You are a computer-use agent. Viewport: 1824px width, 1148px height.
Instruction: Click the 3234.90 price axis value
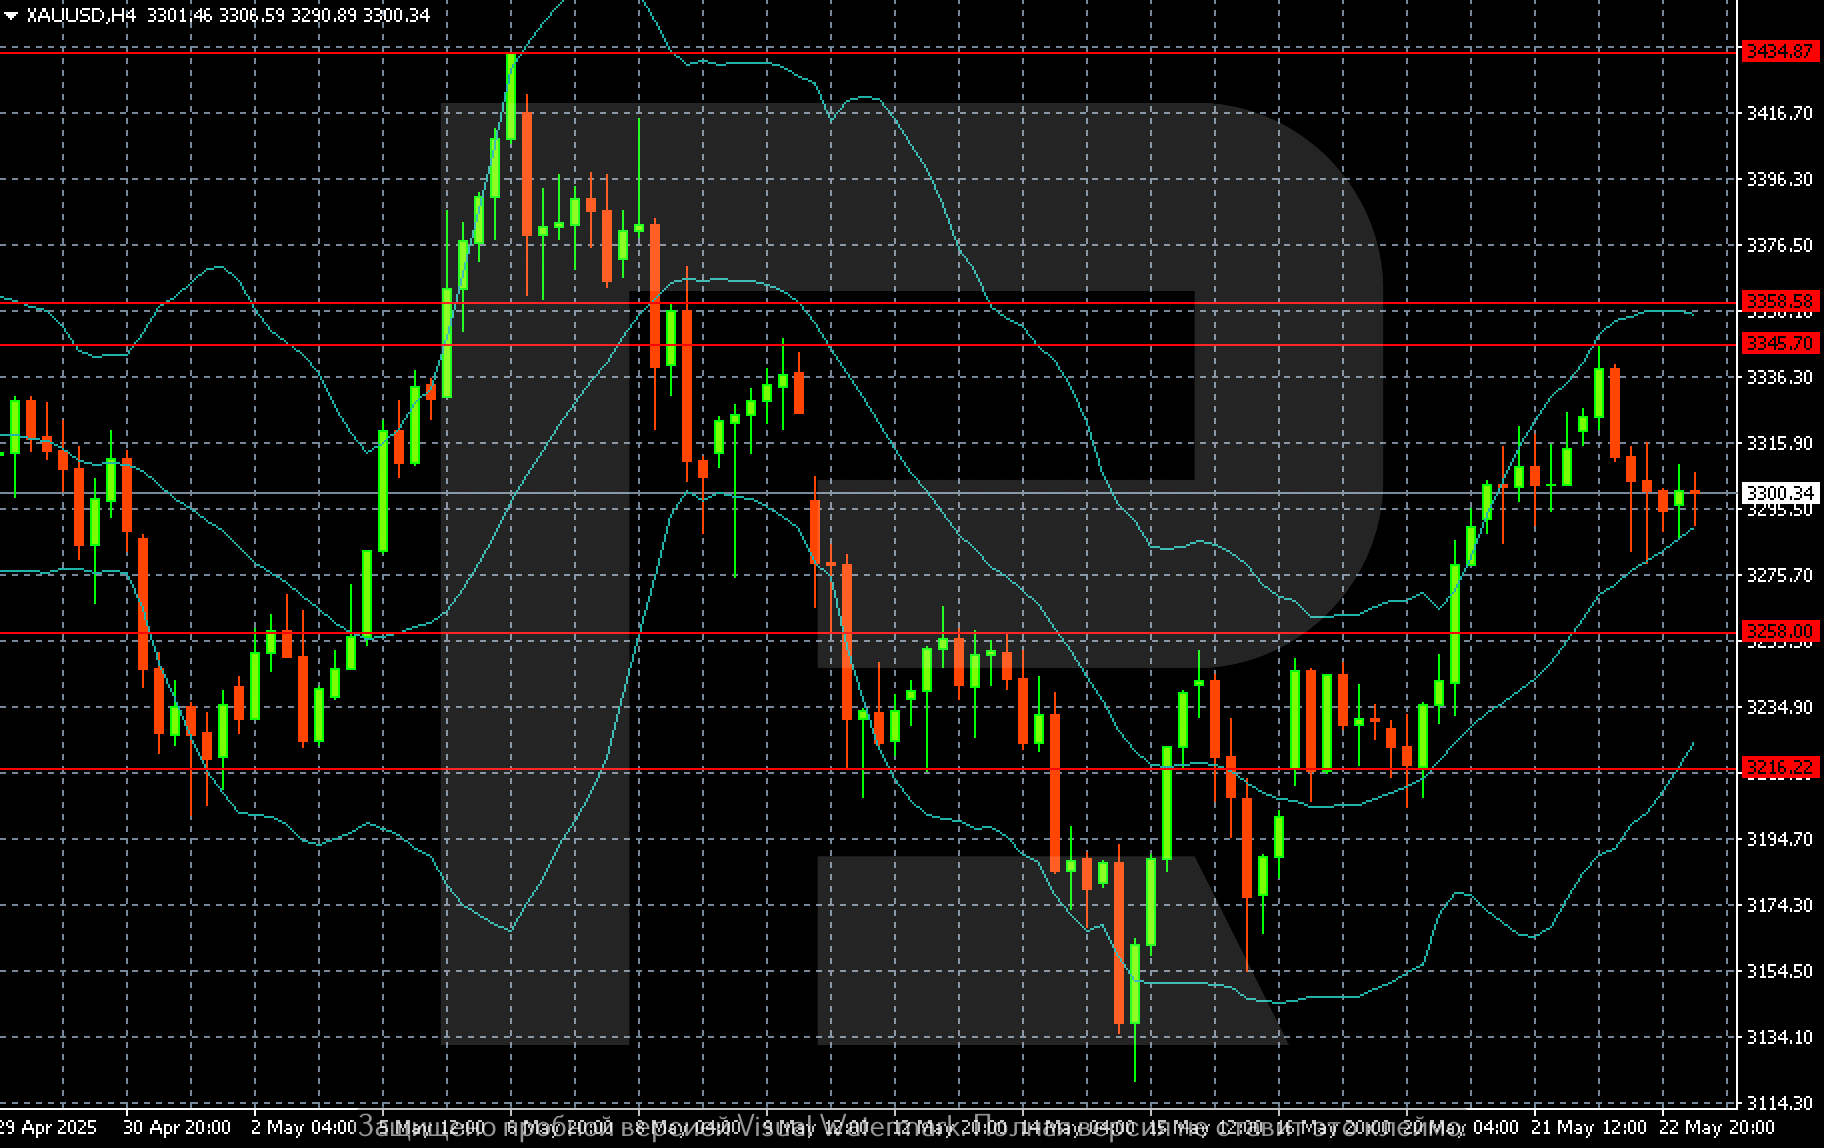click(x=1779, y=707)
